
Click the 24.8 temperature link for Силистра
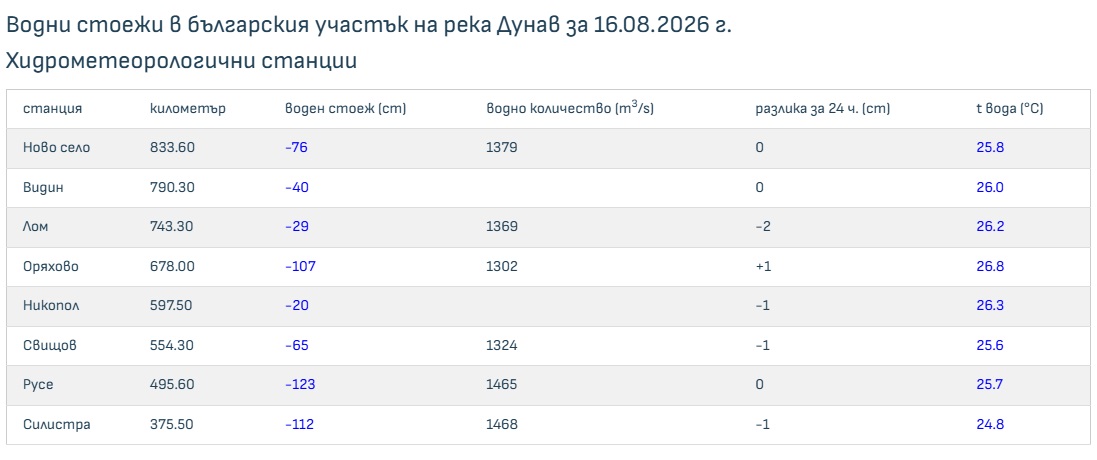pos(991,424)
